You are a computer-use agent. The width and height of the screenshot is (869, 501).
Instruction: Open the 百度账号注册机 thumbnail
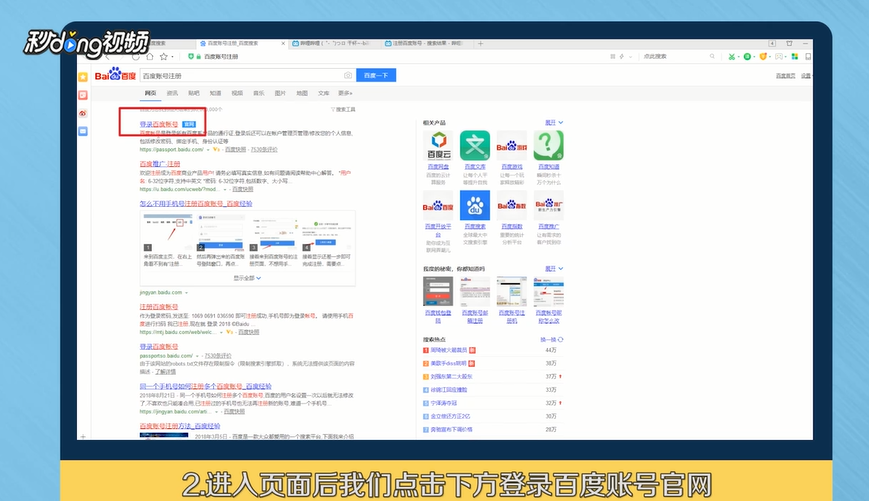(512, 292)
